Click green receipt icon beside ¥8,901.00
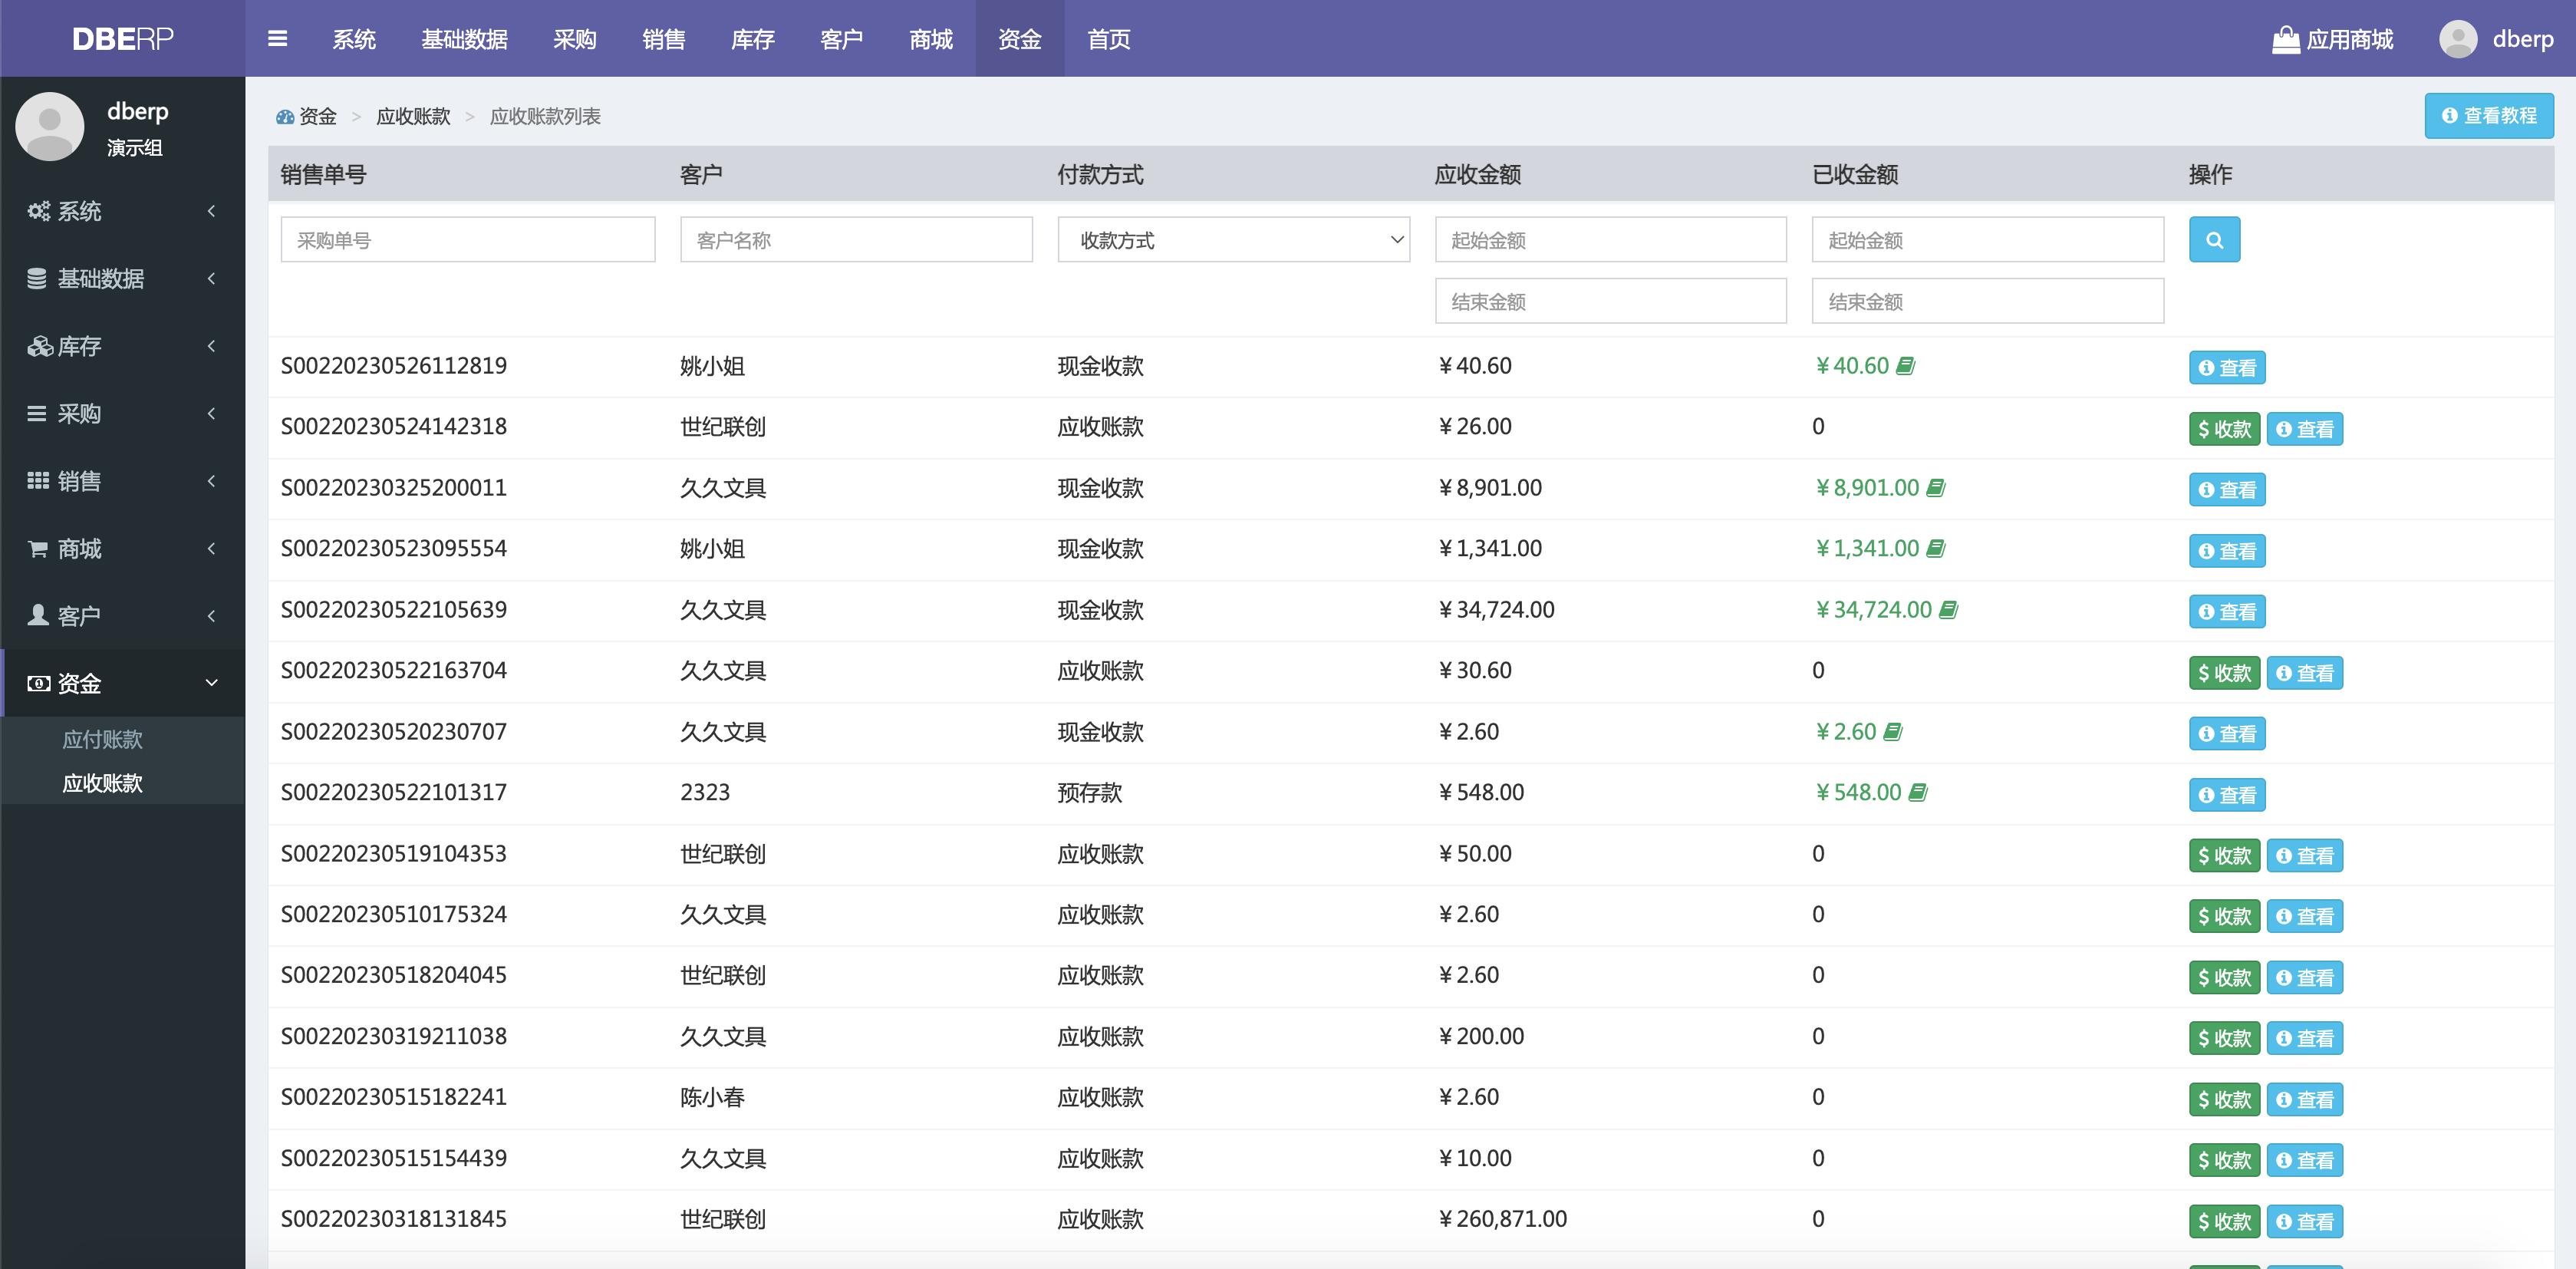Viewport: 2576px width, 1269px height. [x=1936, y=488]
